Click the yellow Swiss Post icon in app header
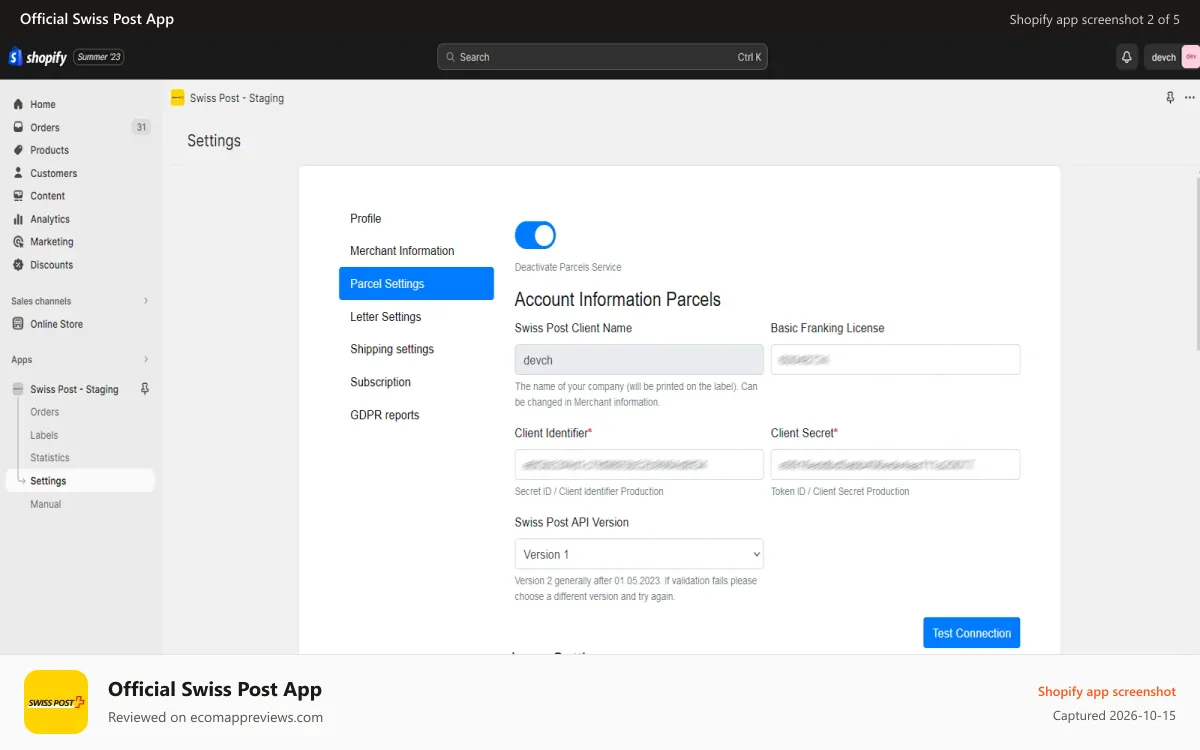 tap(178, 98)
